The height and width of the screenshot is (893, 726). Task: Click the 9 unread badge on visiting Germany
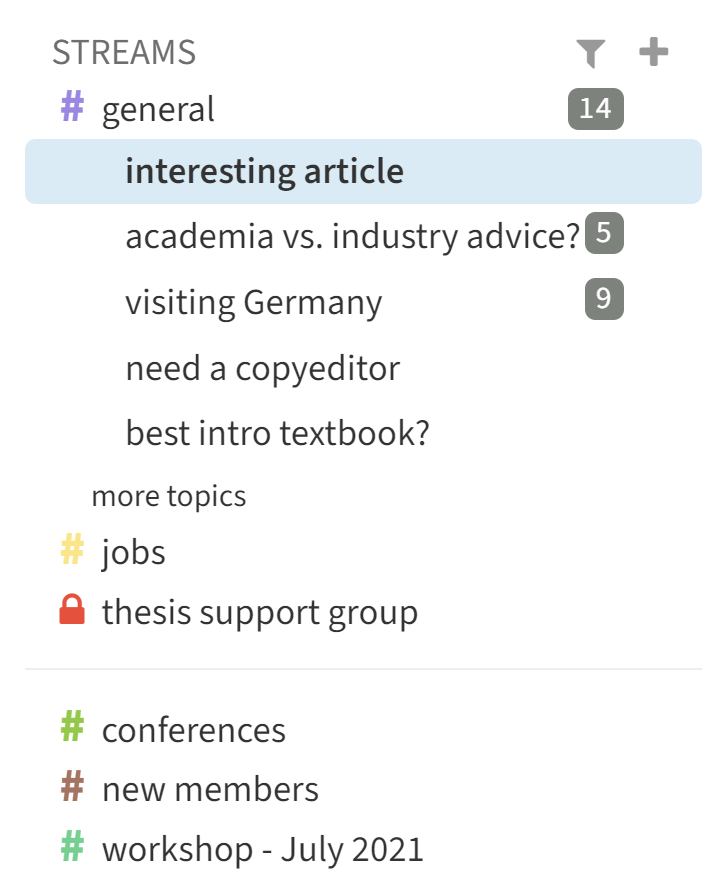point(604,300)
